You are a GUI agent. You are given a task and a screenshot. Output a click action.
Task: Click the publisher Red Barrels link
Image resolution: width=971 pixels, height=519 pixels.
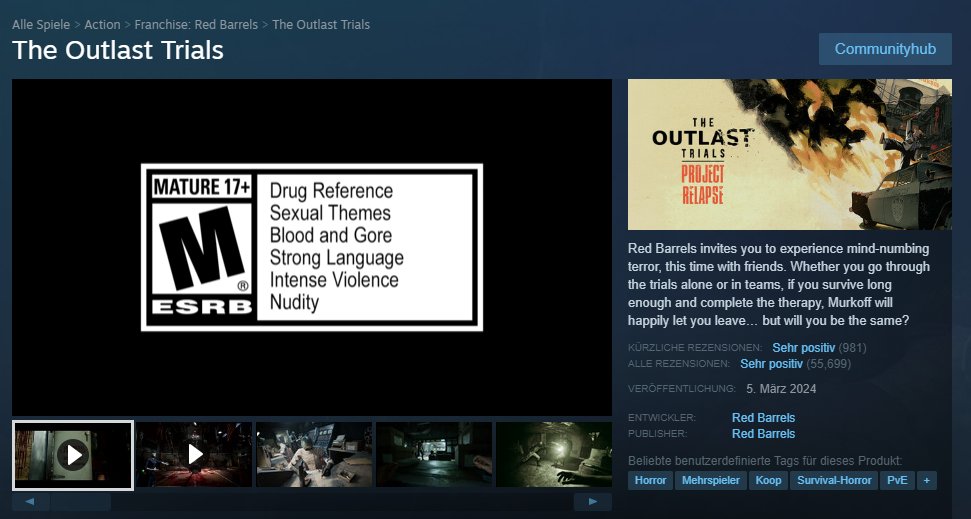[763, 434]
